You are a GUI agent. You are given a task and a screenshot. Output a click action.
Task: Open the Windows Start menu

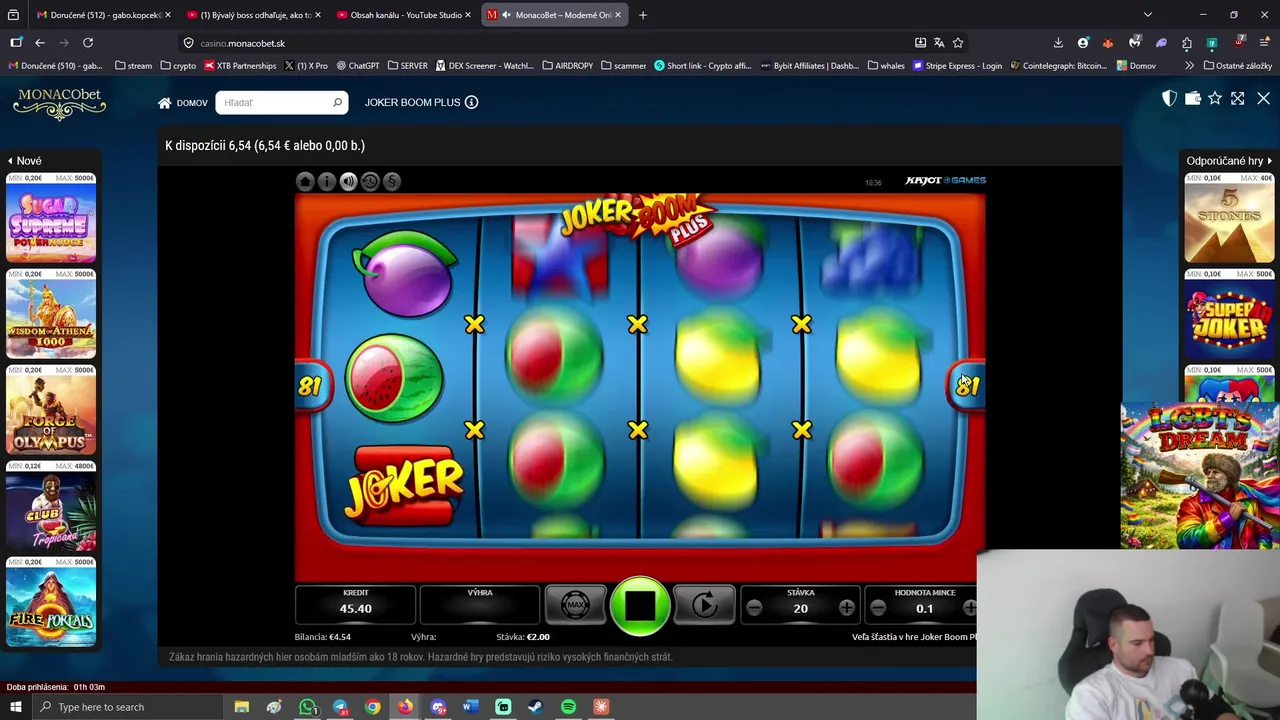coord(15,707)
